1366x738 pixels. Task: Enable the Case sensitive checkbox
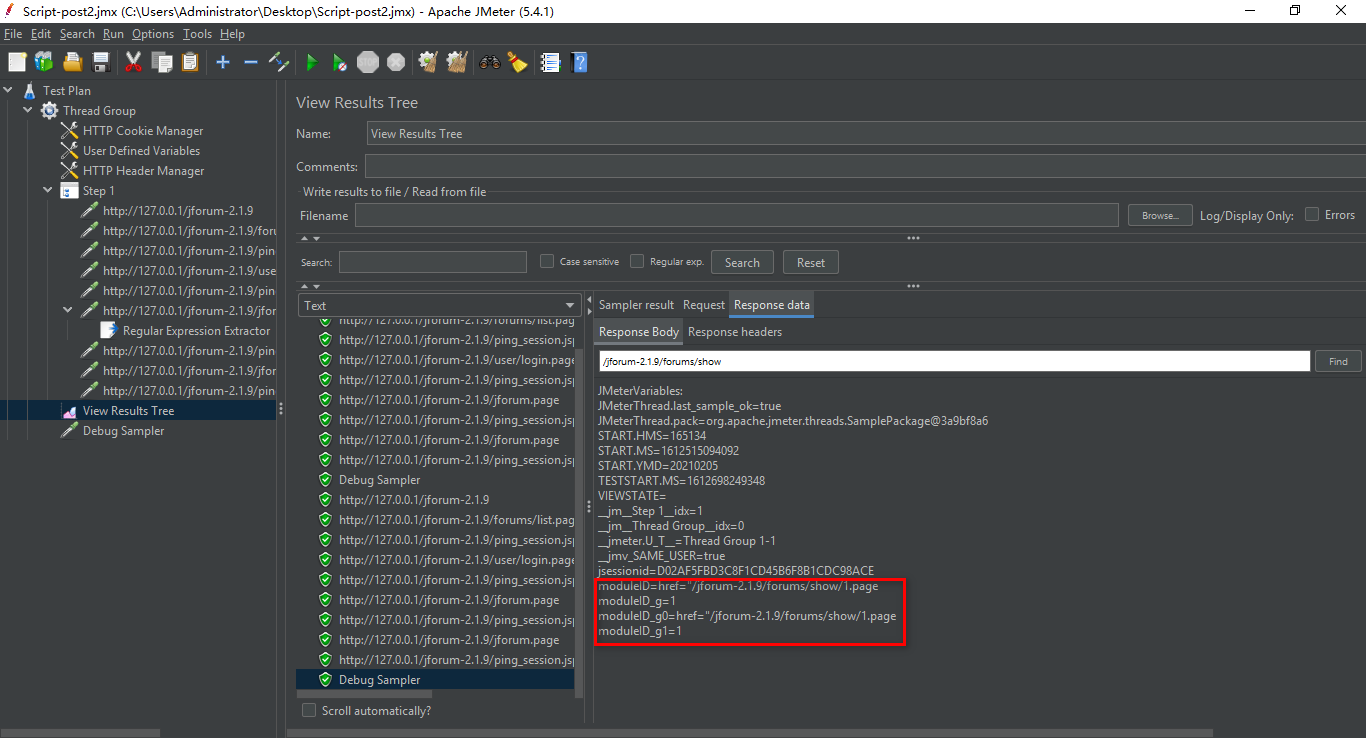click(547, 261)
